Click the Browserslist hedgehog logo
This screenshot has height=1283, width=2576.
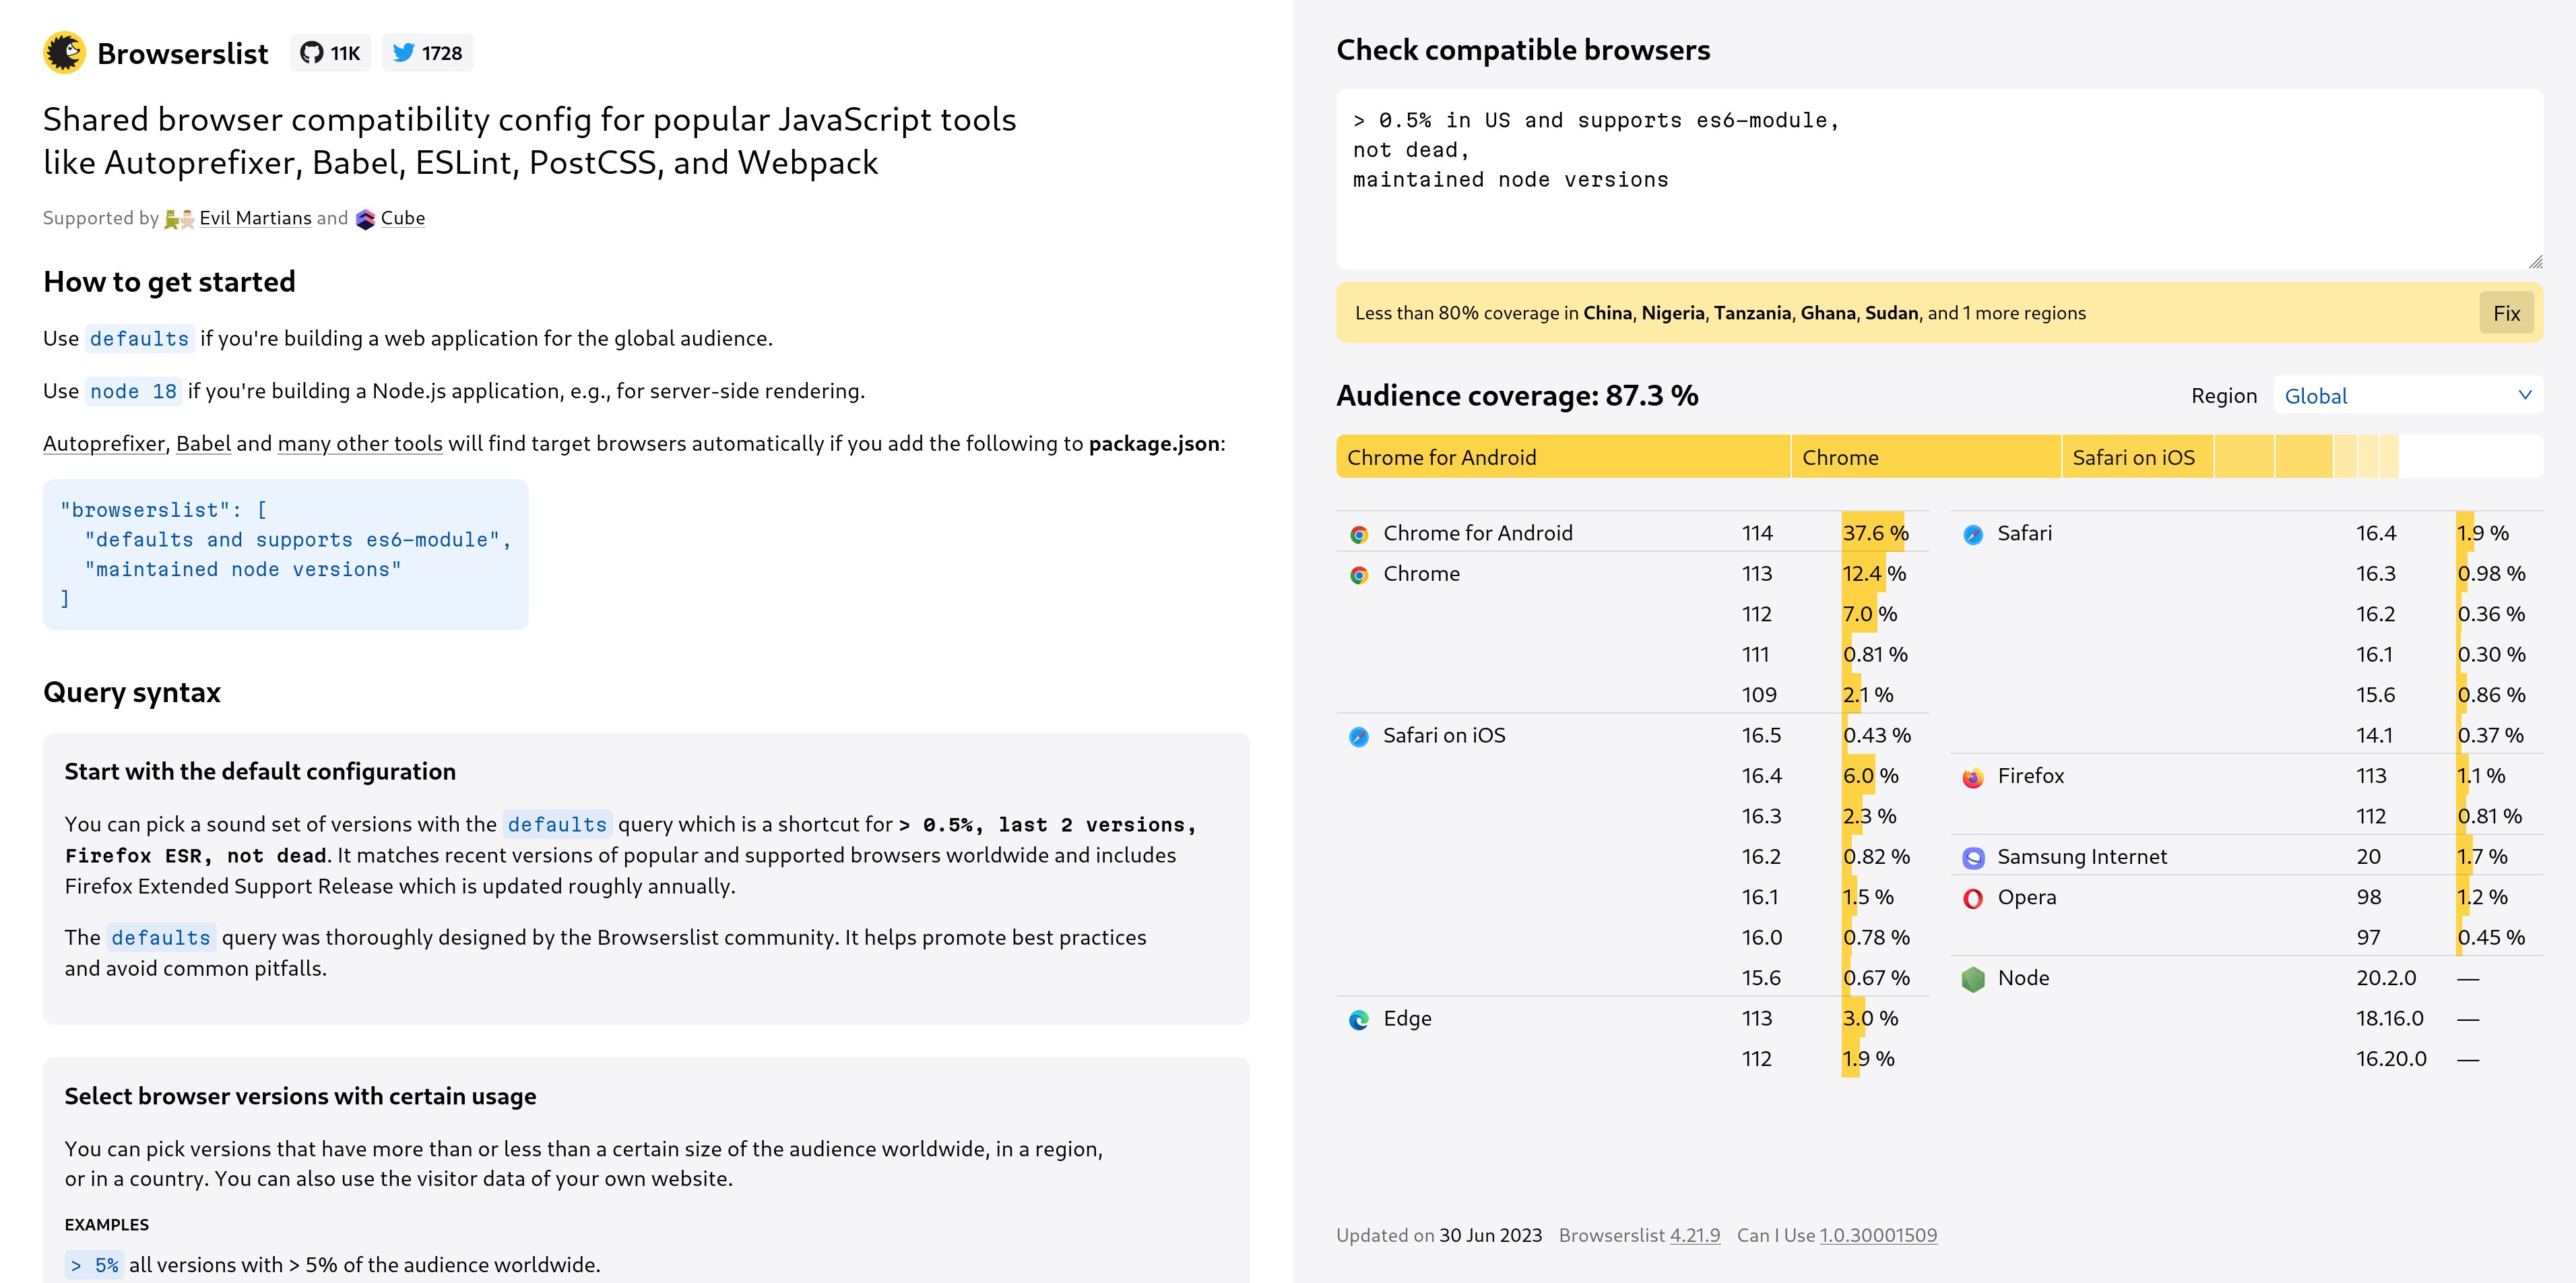pyautogui.click(x=64, y=53)
